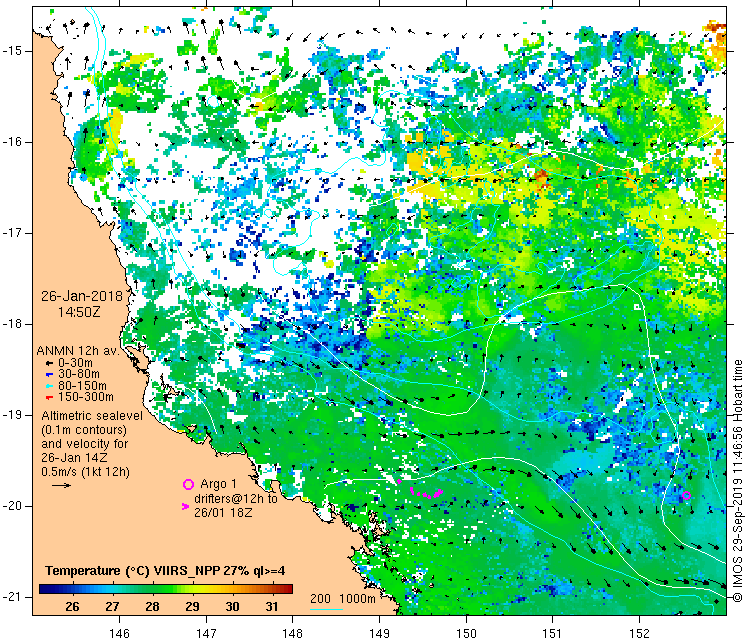Click colorbar tick label 26
The width and height of the screenshot is (750, 640).
point(72,607)
